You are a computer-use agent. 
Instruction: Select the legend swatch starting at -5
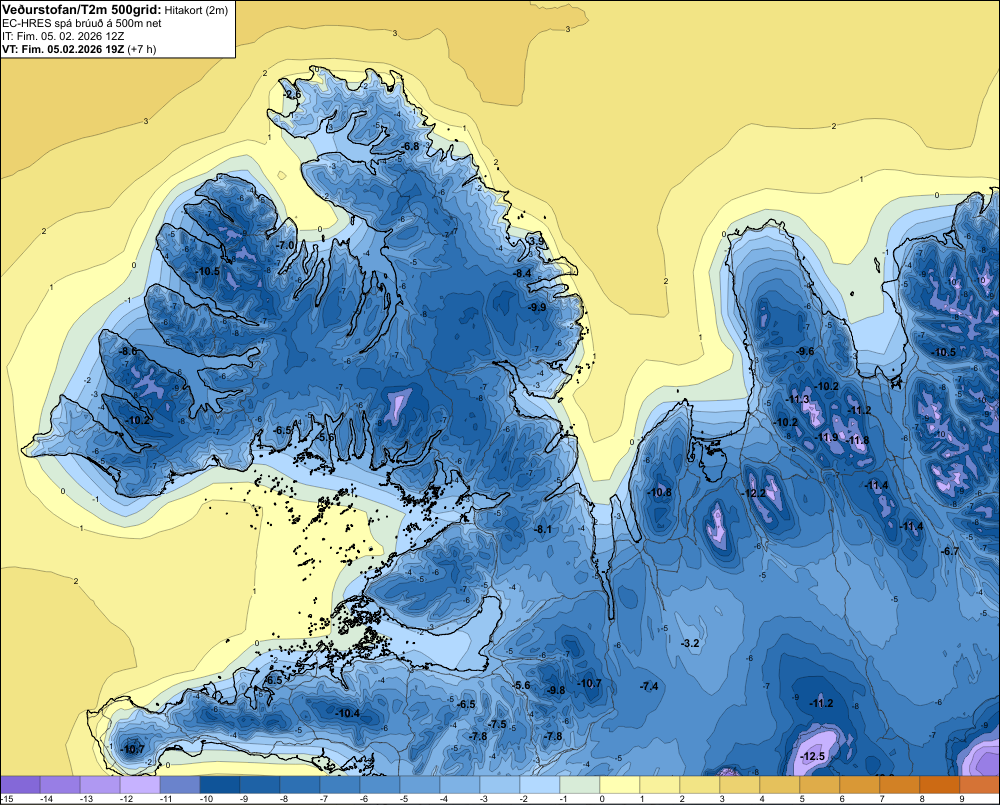tap(420, 785)
